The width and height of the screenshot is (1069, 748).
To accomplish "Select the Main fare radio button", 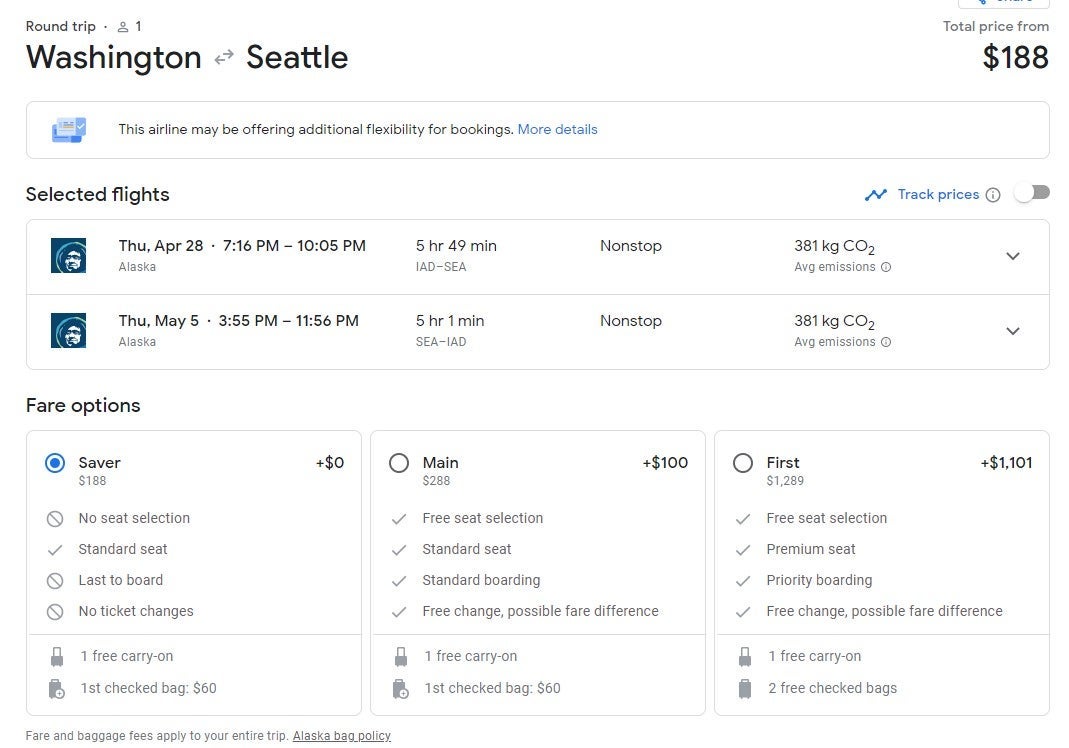I will (x=399, y=463).
